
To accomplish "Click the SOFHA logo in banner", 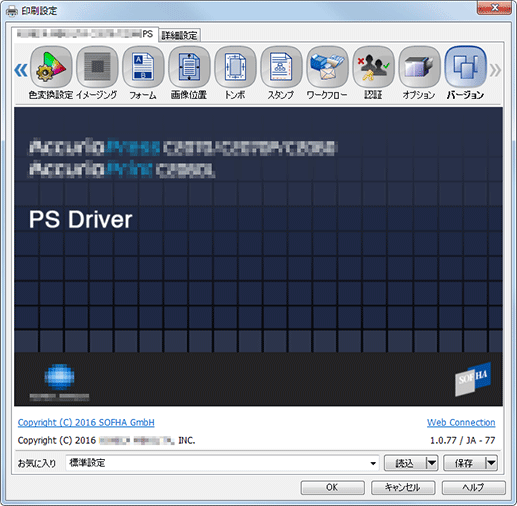I will click(473, 379).
